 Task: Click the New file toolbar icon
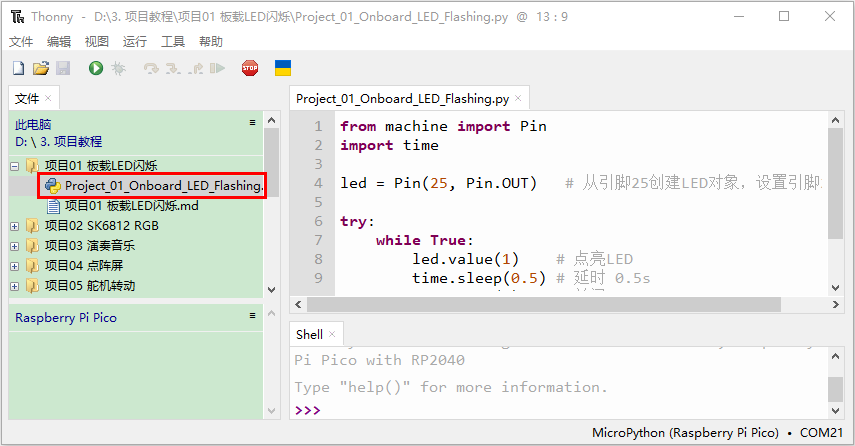pyautogui.click(x=19, y=68)
